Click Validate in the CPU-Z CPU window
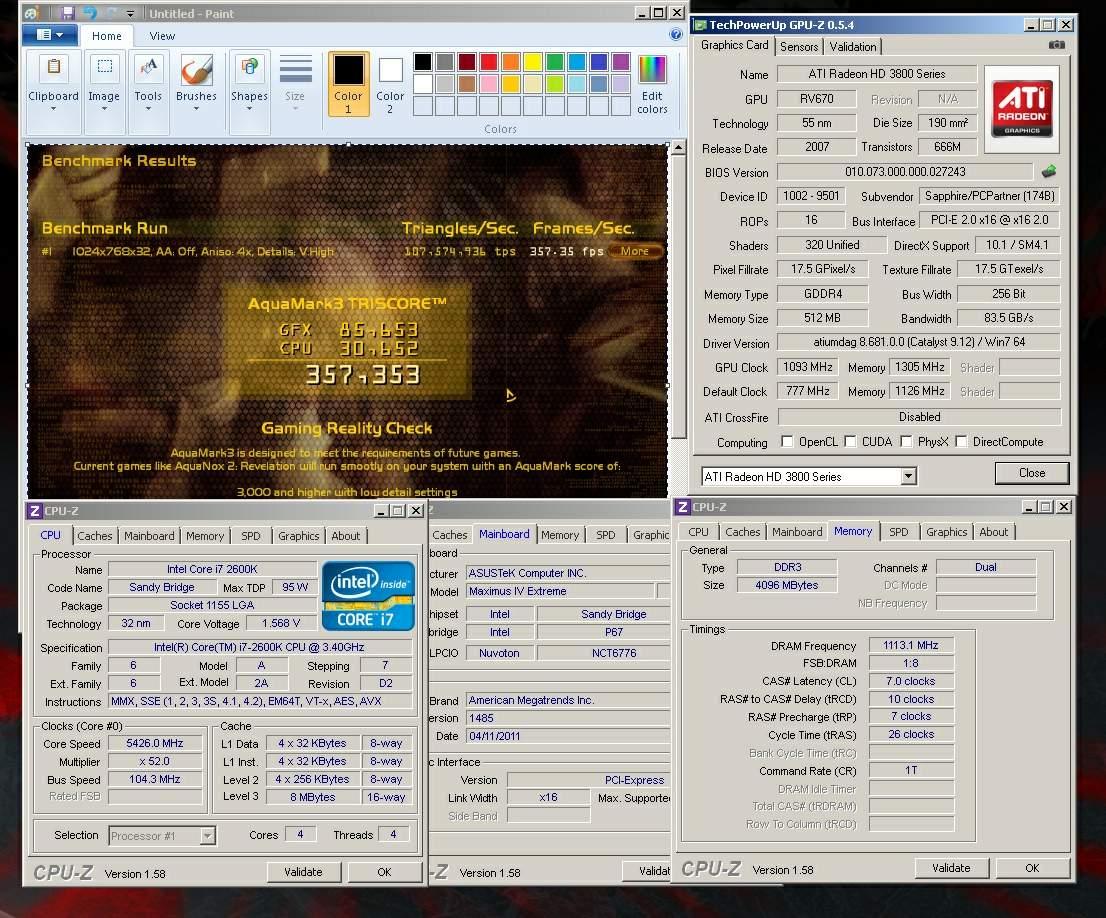The width and height of the screenshot is (1106, 918). pyautogui.click(x=303, y=872)
